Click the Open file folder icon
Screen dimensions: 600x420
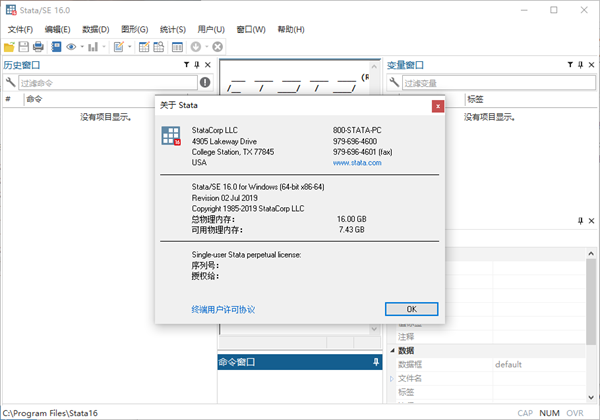9,47
